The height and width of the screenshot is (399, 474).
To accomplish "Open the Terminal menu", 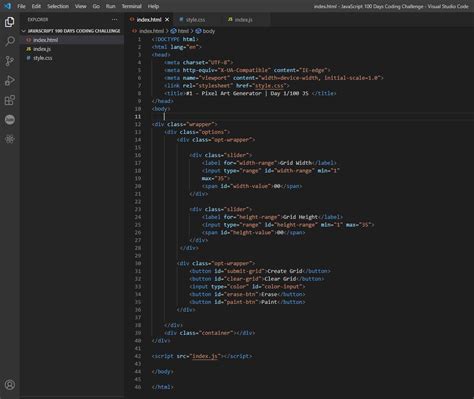I will [x=131, y=6].
